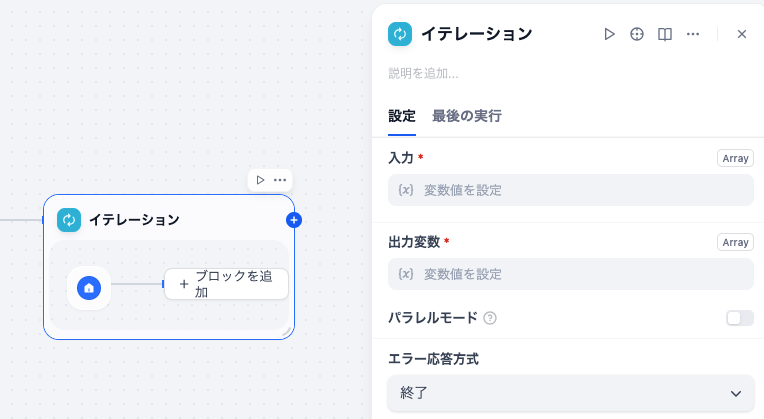Image resolution: width=764 pixels, height=419 pixels.
Task: Toggle パラレルモード switch on
Action: point(739,318)
